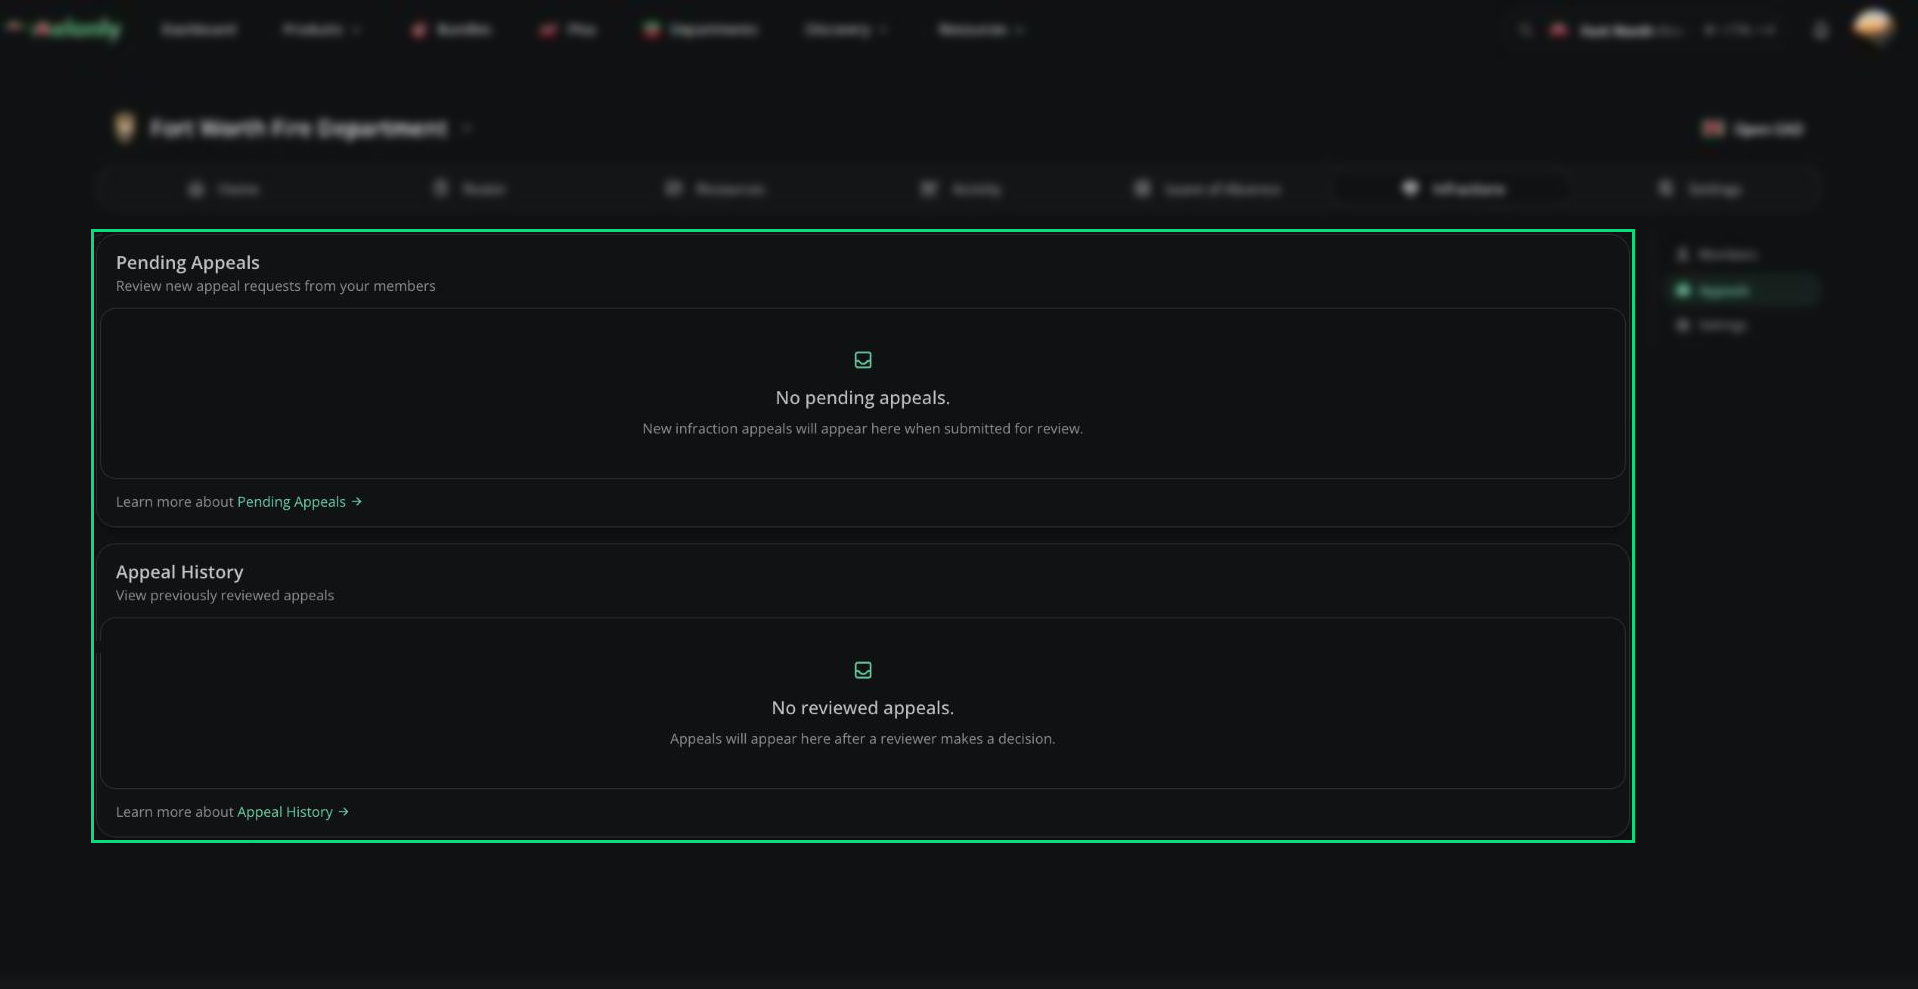Expand the Products menu in the top navigation
Screen dimensions: 1918x989
pyautogui.click(x=321, y=30)
